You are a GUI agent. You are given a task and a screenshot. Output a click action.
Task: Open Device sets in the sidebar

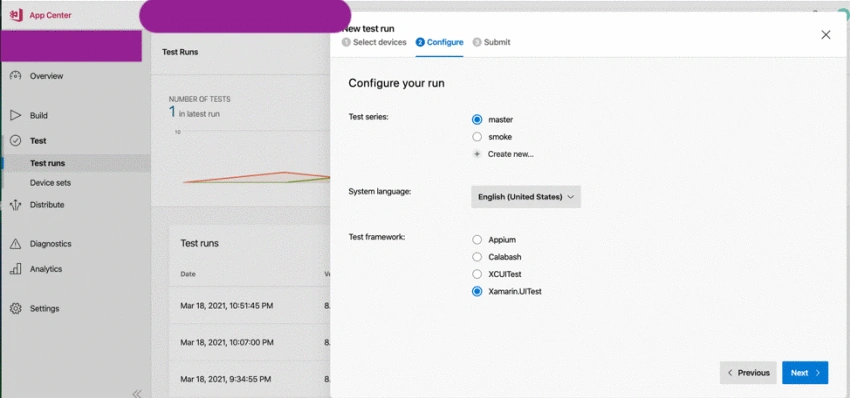50,183
